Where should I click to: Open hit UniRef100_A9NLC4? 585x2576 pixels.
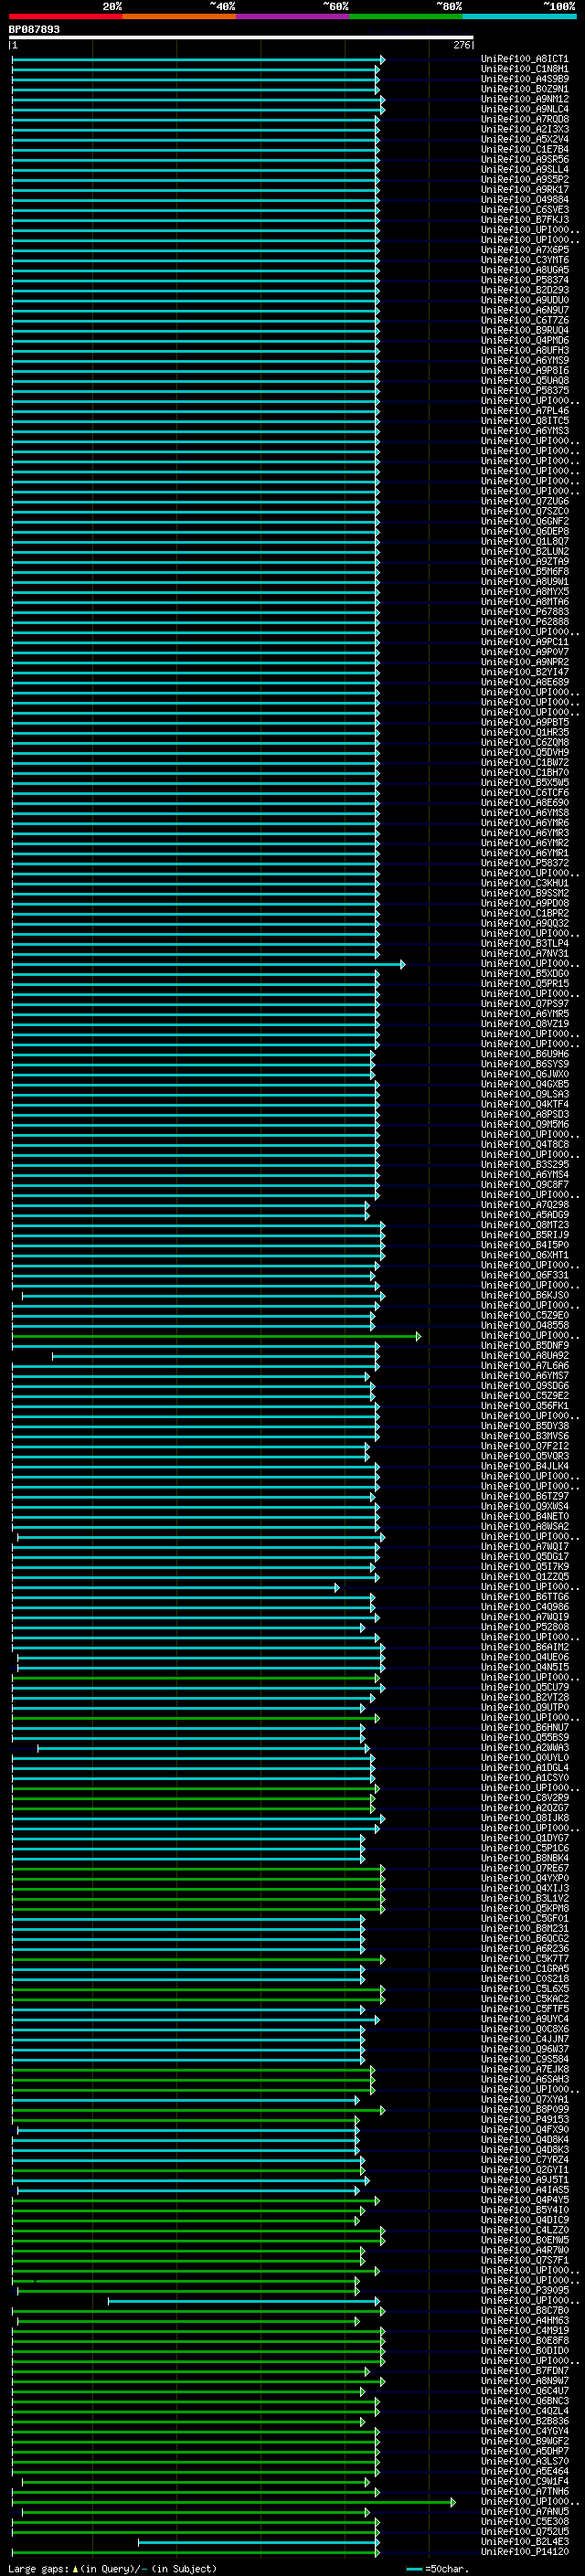tap(525, 109)
